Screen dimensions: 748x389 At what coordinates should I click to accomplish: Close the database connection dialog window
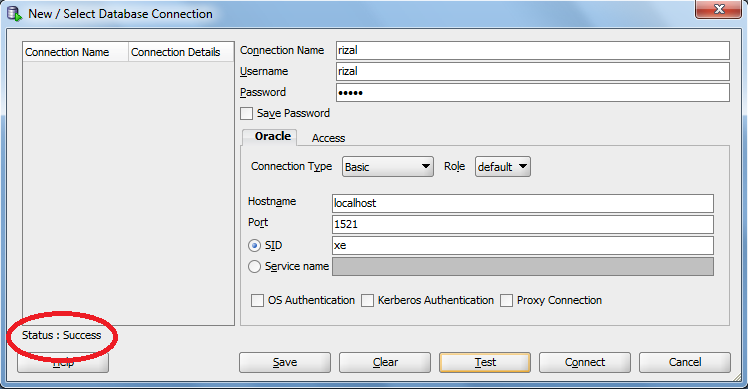pyautogui.click(x=718, y=9)
